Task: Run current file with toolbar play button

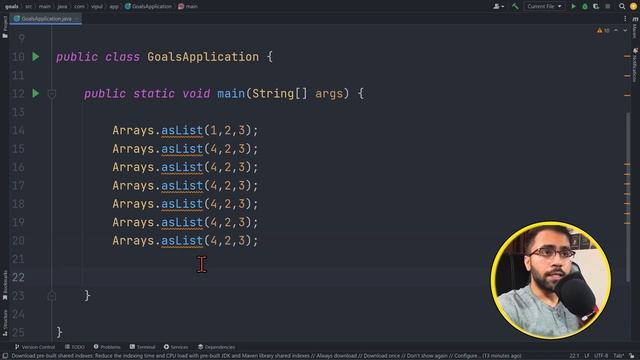Action: (x=573, y=6)
